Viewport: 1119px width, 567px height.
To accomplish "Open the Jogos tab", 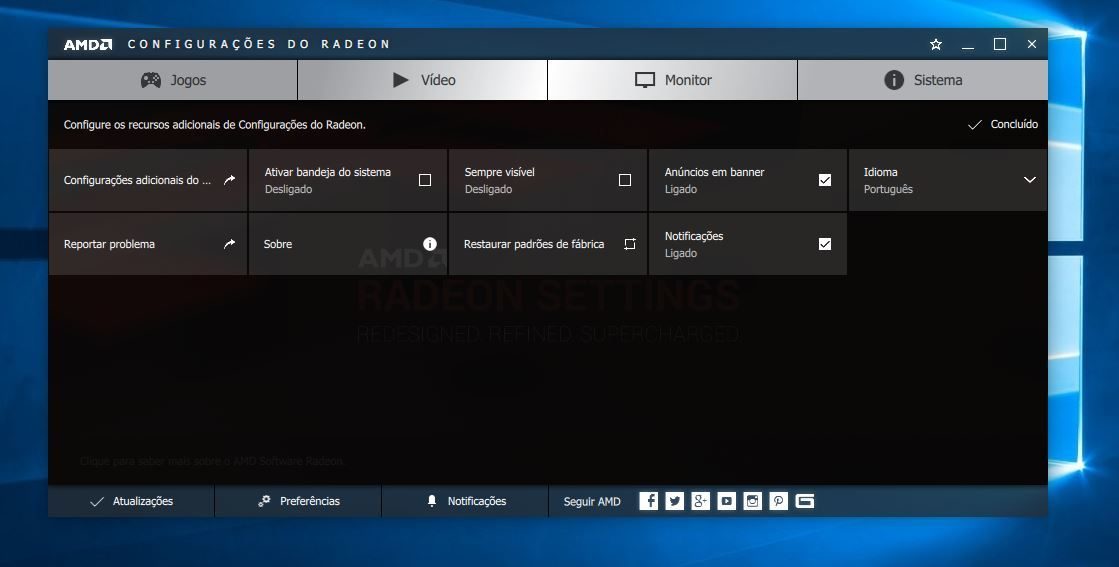I will pyautogui.click(x=173, y=80).
